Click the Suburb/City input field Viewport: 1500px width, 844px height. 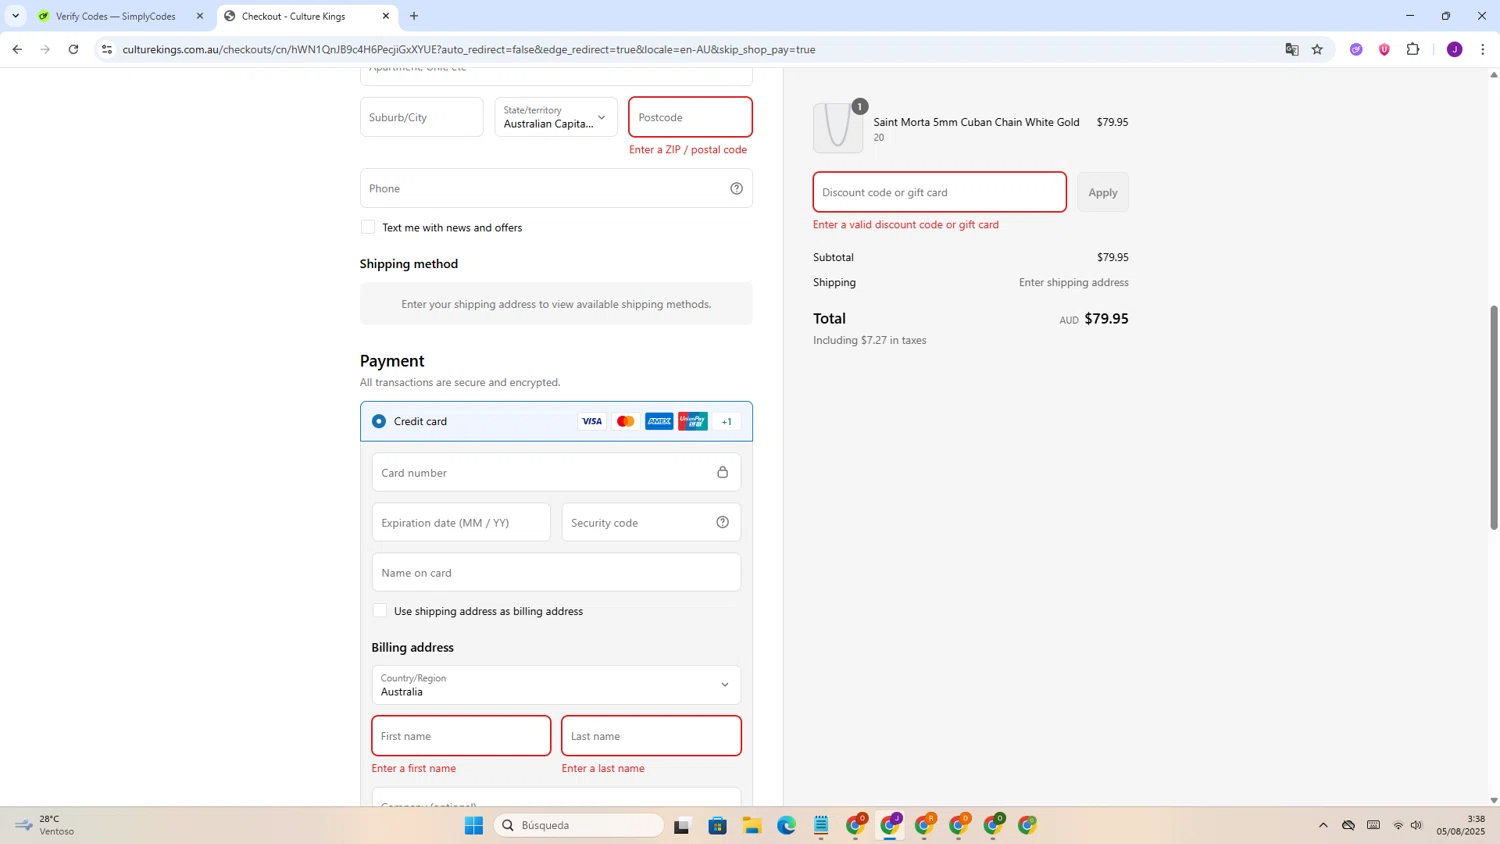(421, 117)
